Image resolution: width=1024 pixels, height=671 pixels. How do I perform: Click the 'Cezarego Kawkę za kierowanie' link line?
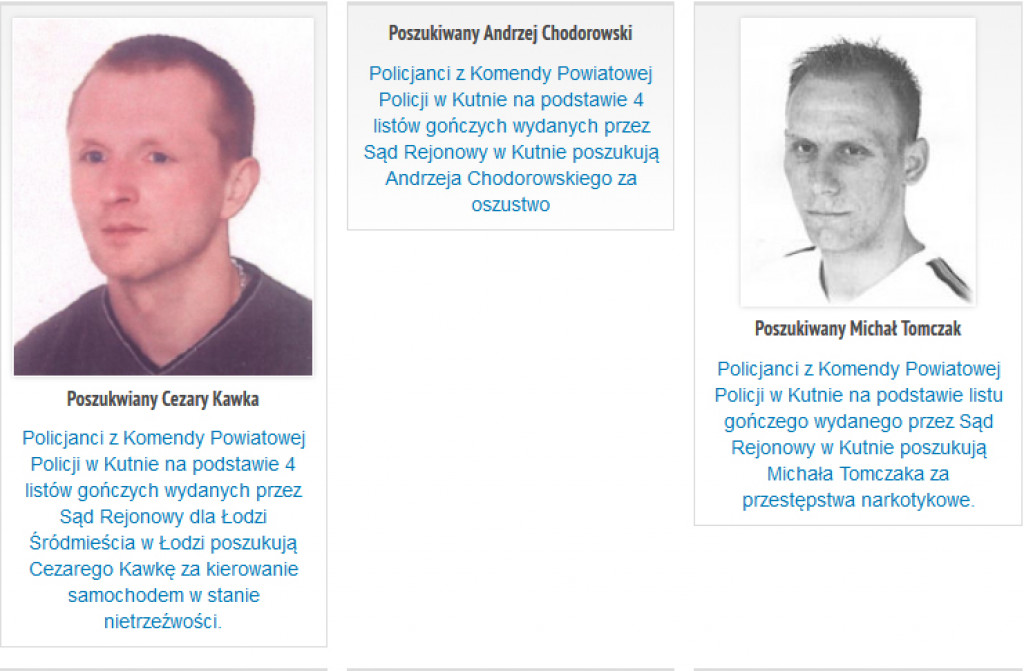(x=163, y=569)
